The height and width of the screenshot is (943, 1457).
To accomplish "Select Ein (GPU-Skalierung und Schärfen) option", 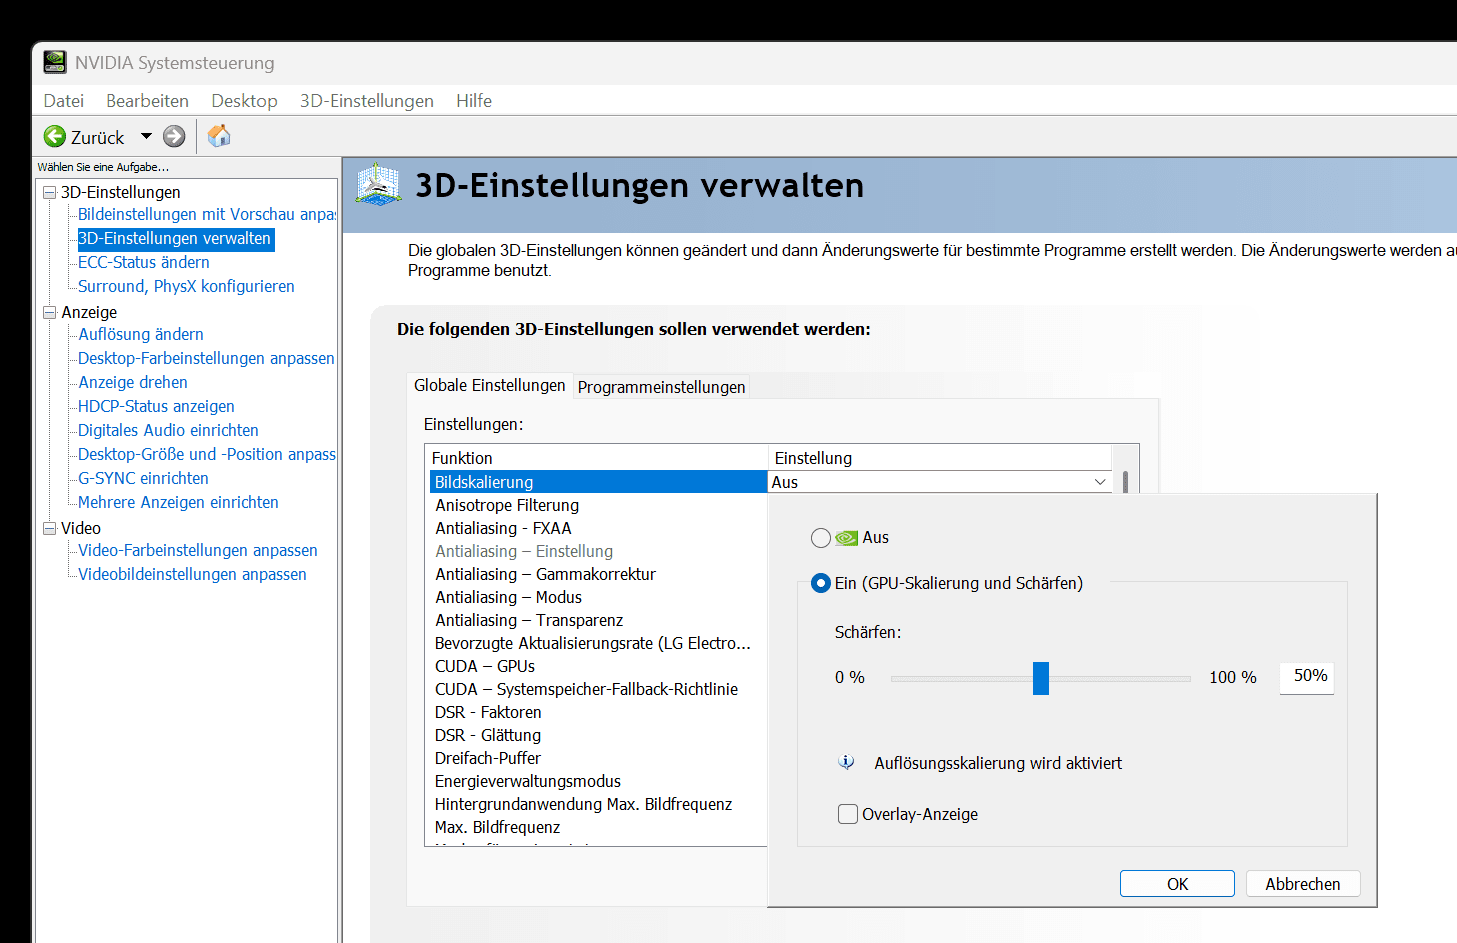I will point(821,583).
